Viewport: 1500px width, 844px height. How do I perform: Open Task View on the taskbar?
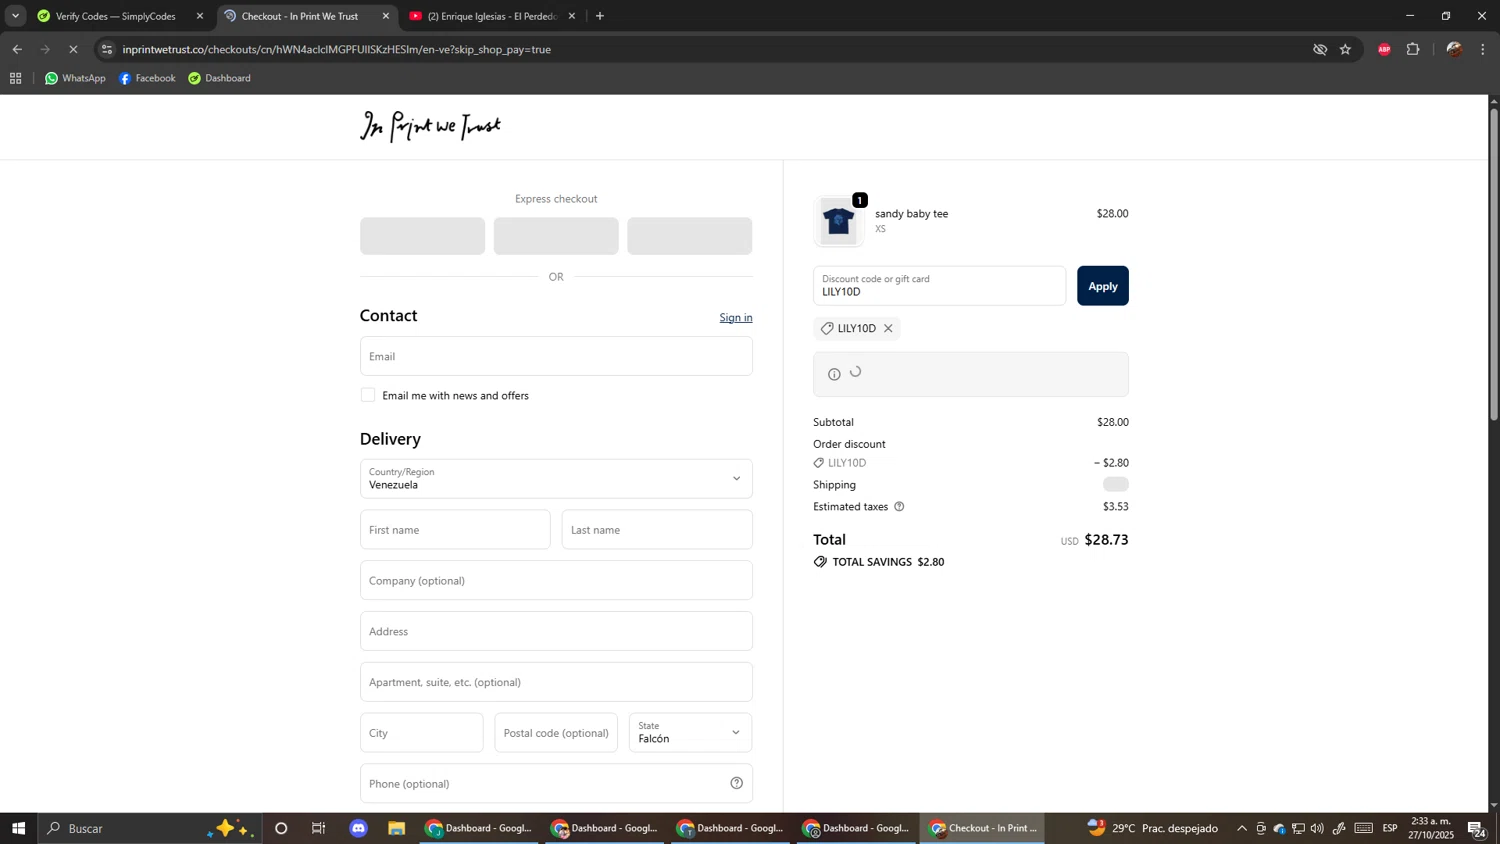[319, 828]
